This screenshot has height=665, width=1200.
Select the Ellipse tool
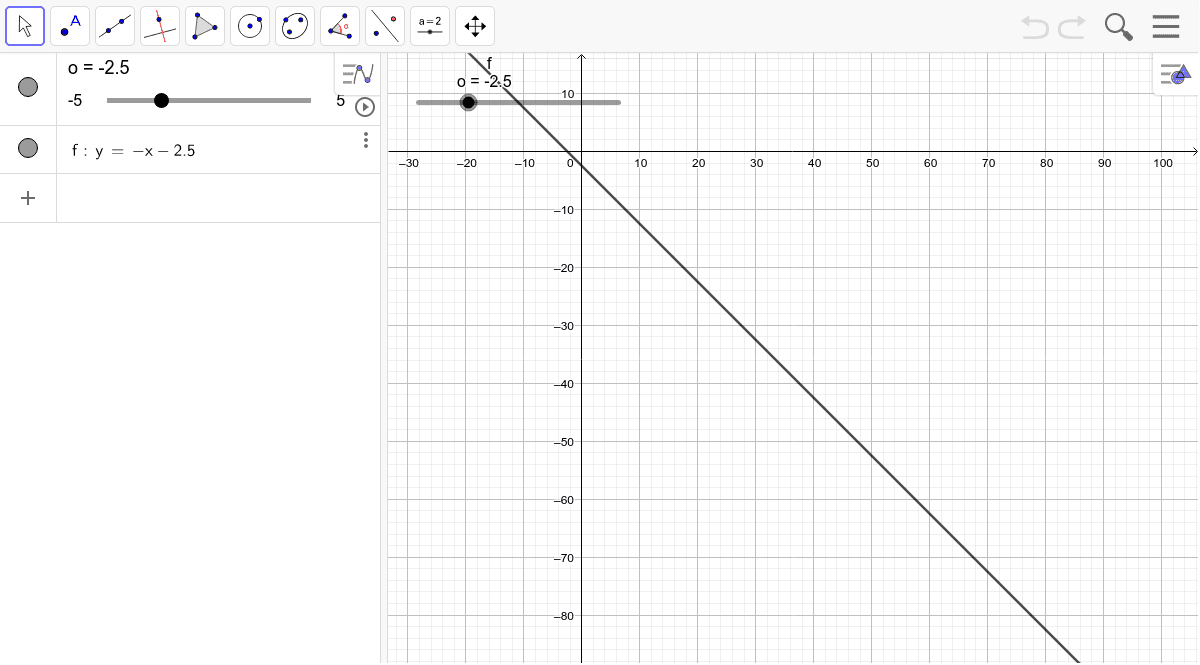click(x=294, y=26)
